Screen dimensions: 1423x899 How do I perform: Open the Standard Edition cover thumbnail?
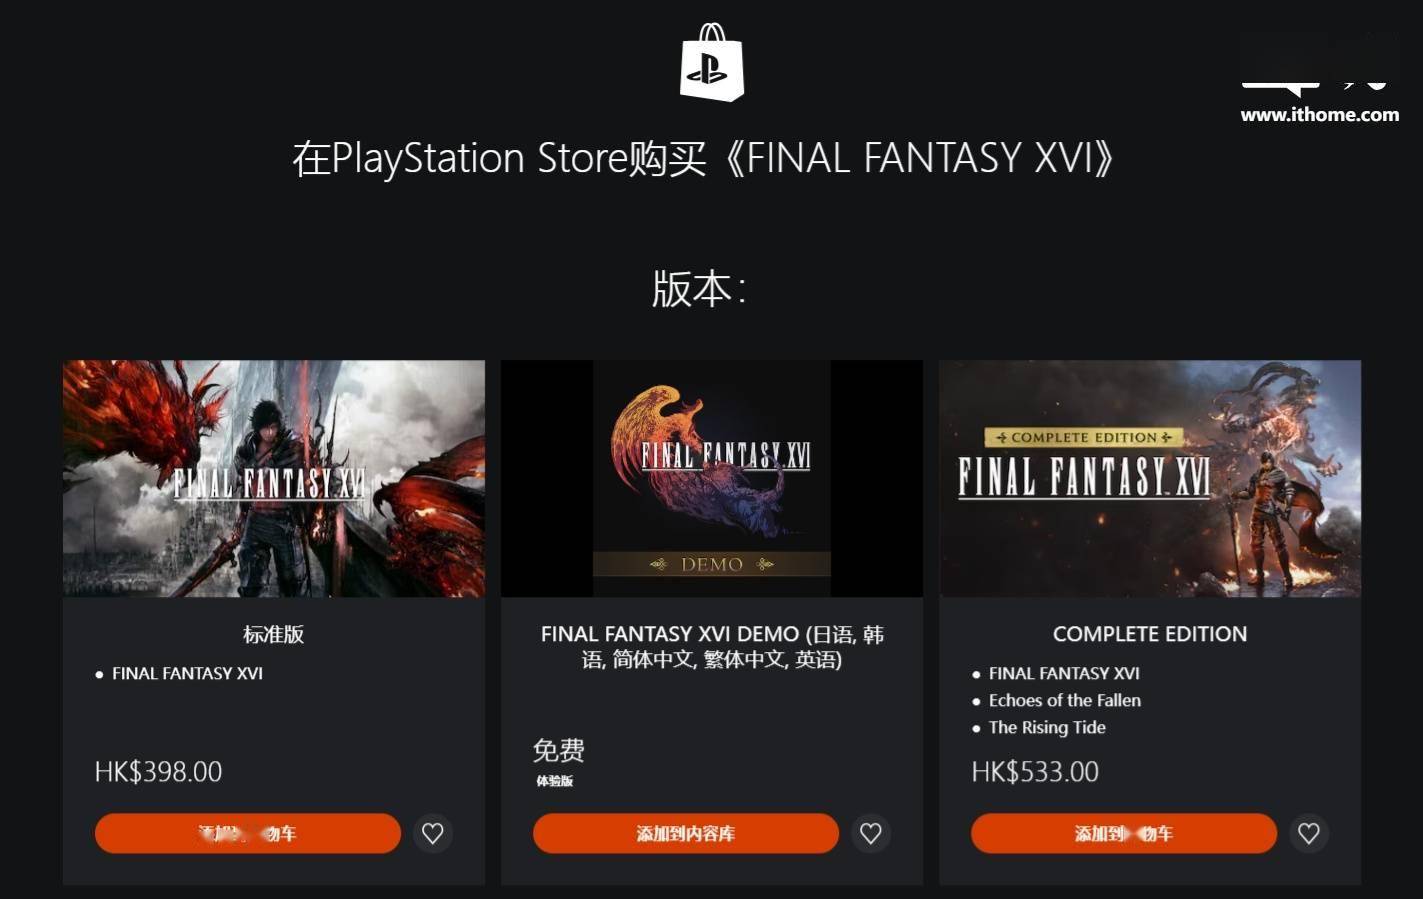pyautogui.click(x=274, y=479)
